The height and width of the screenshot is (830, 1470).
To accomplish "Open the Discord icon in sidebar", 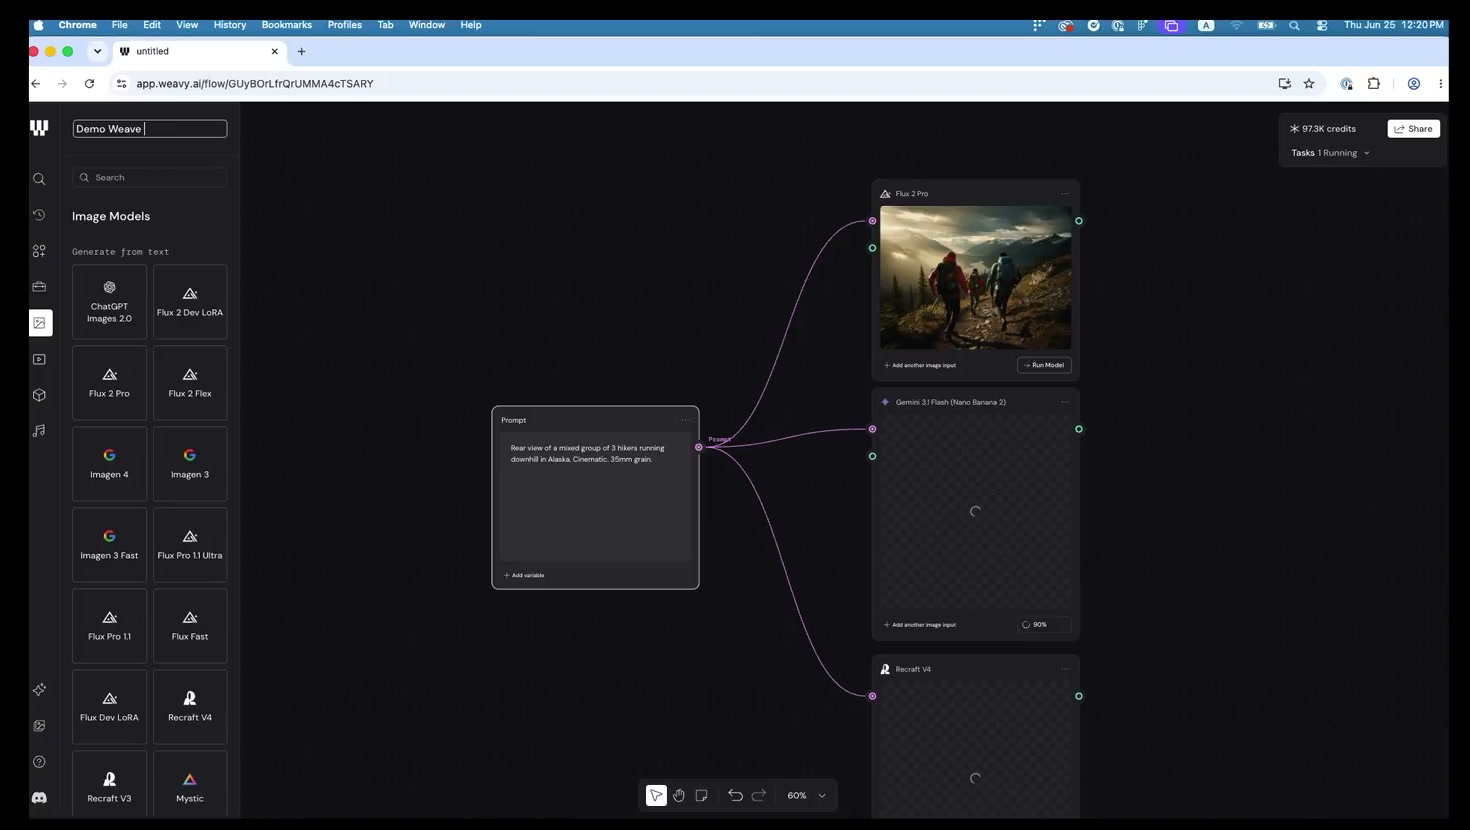I will click(x=39, y=798).
